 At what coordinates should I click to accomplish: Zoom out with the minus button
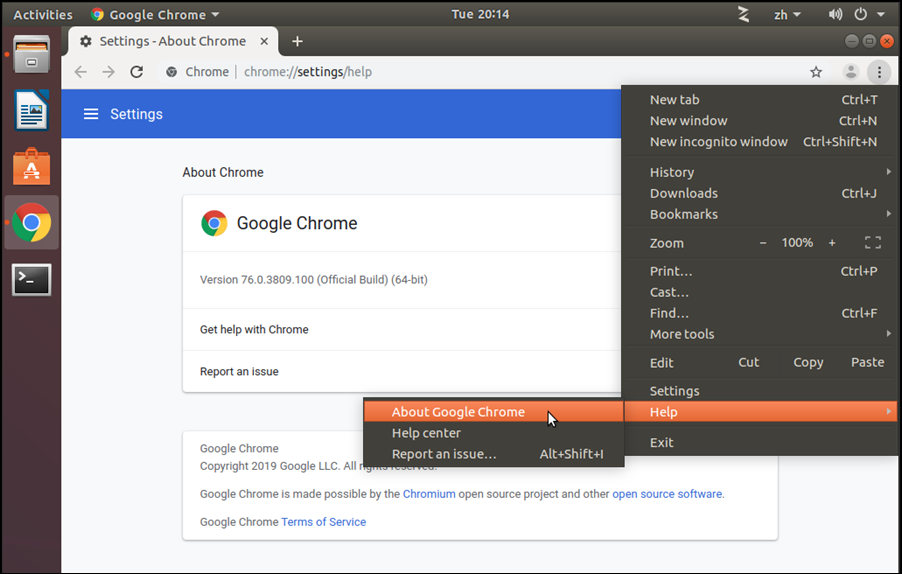click(x=763, y=243)
